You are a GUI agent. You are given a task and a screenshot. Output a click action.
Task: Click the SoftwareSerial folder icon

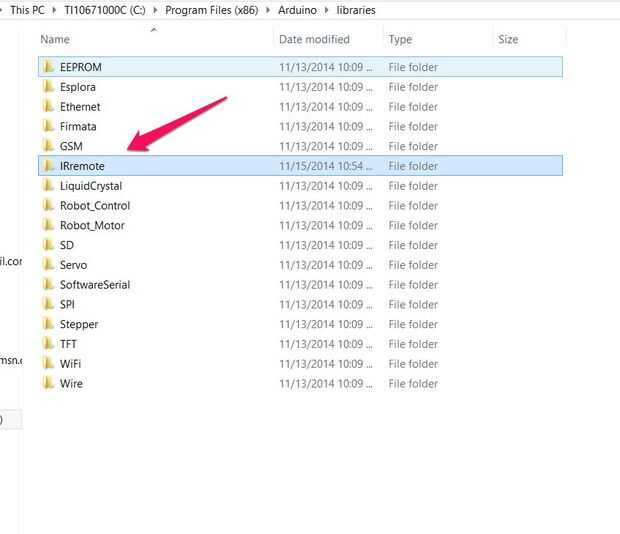48,284
